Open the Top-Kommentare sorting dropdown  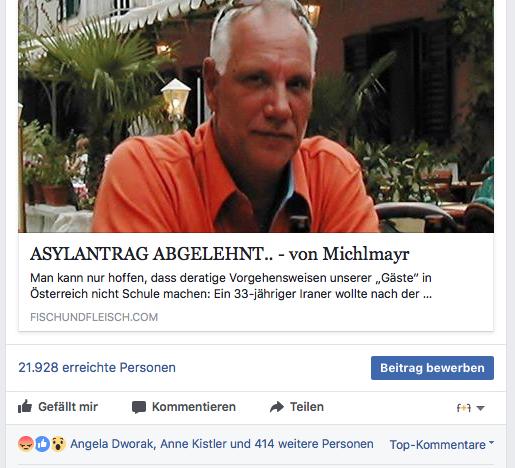coord(442,444)
